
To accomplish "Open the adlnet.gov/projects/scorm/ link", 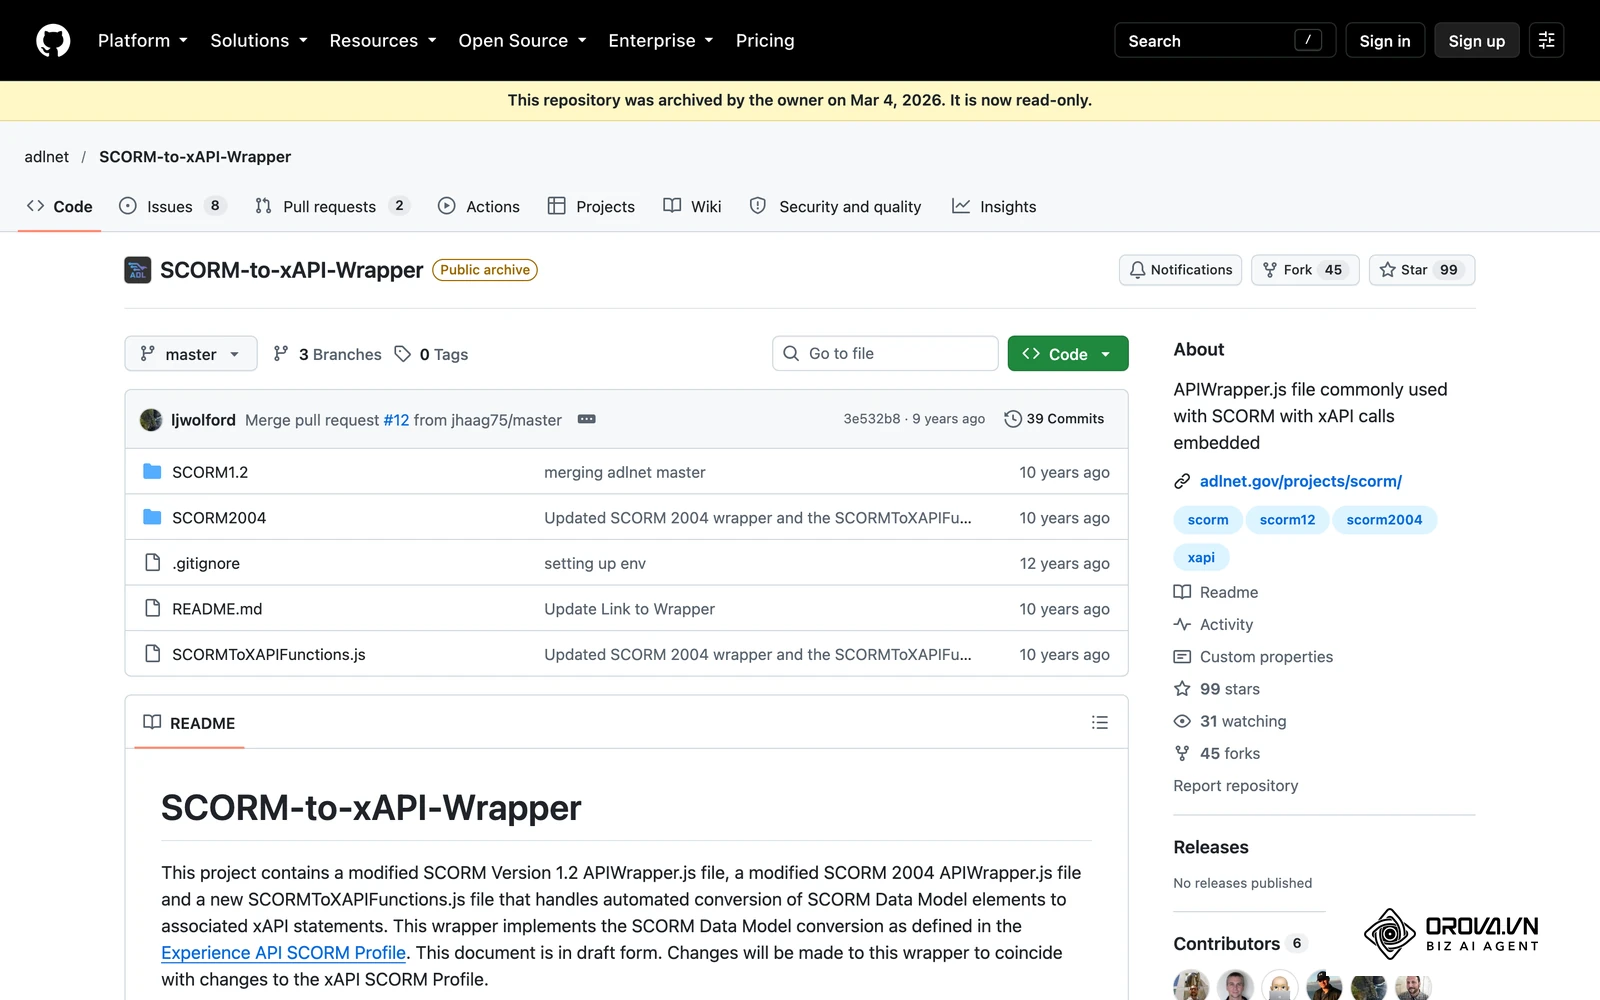I will [1301, 481].
